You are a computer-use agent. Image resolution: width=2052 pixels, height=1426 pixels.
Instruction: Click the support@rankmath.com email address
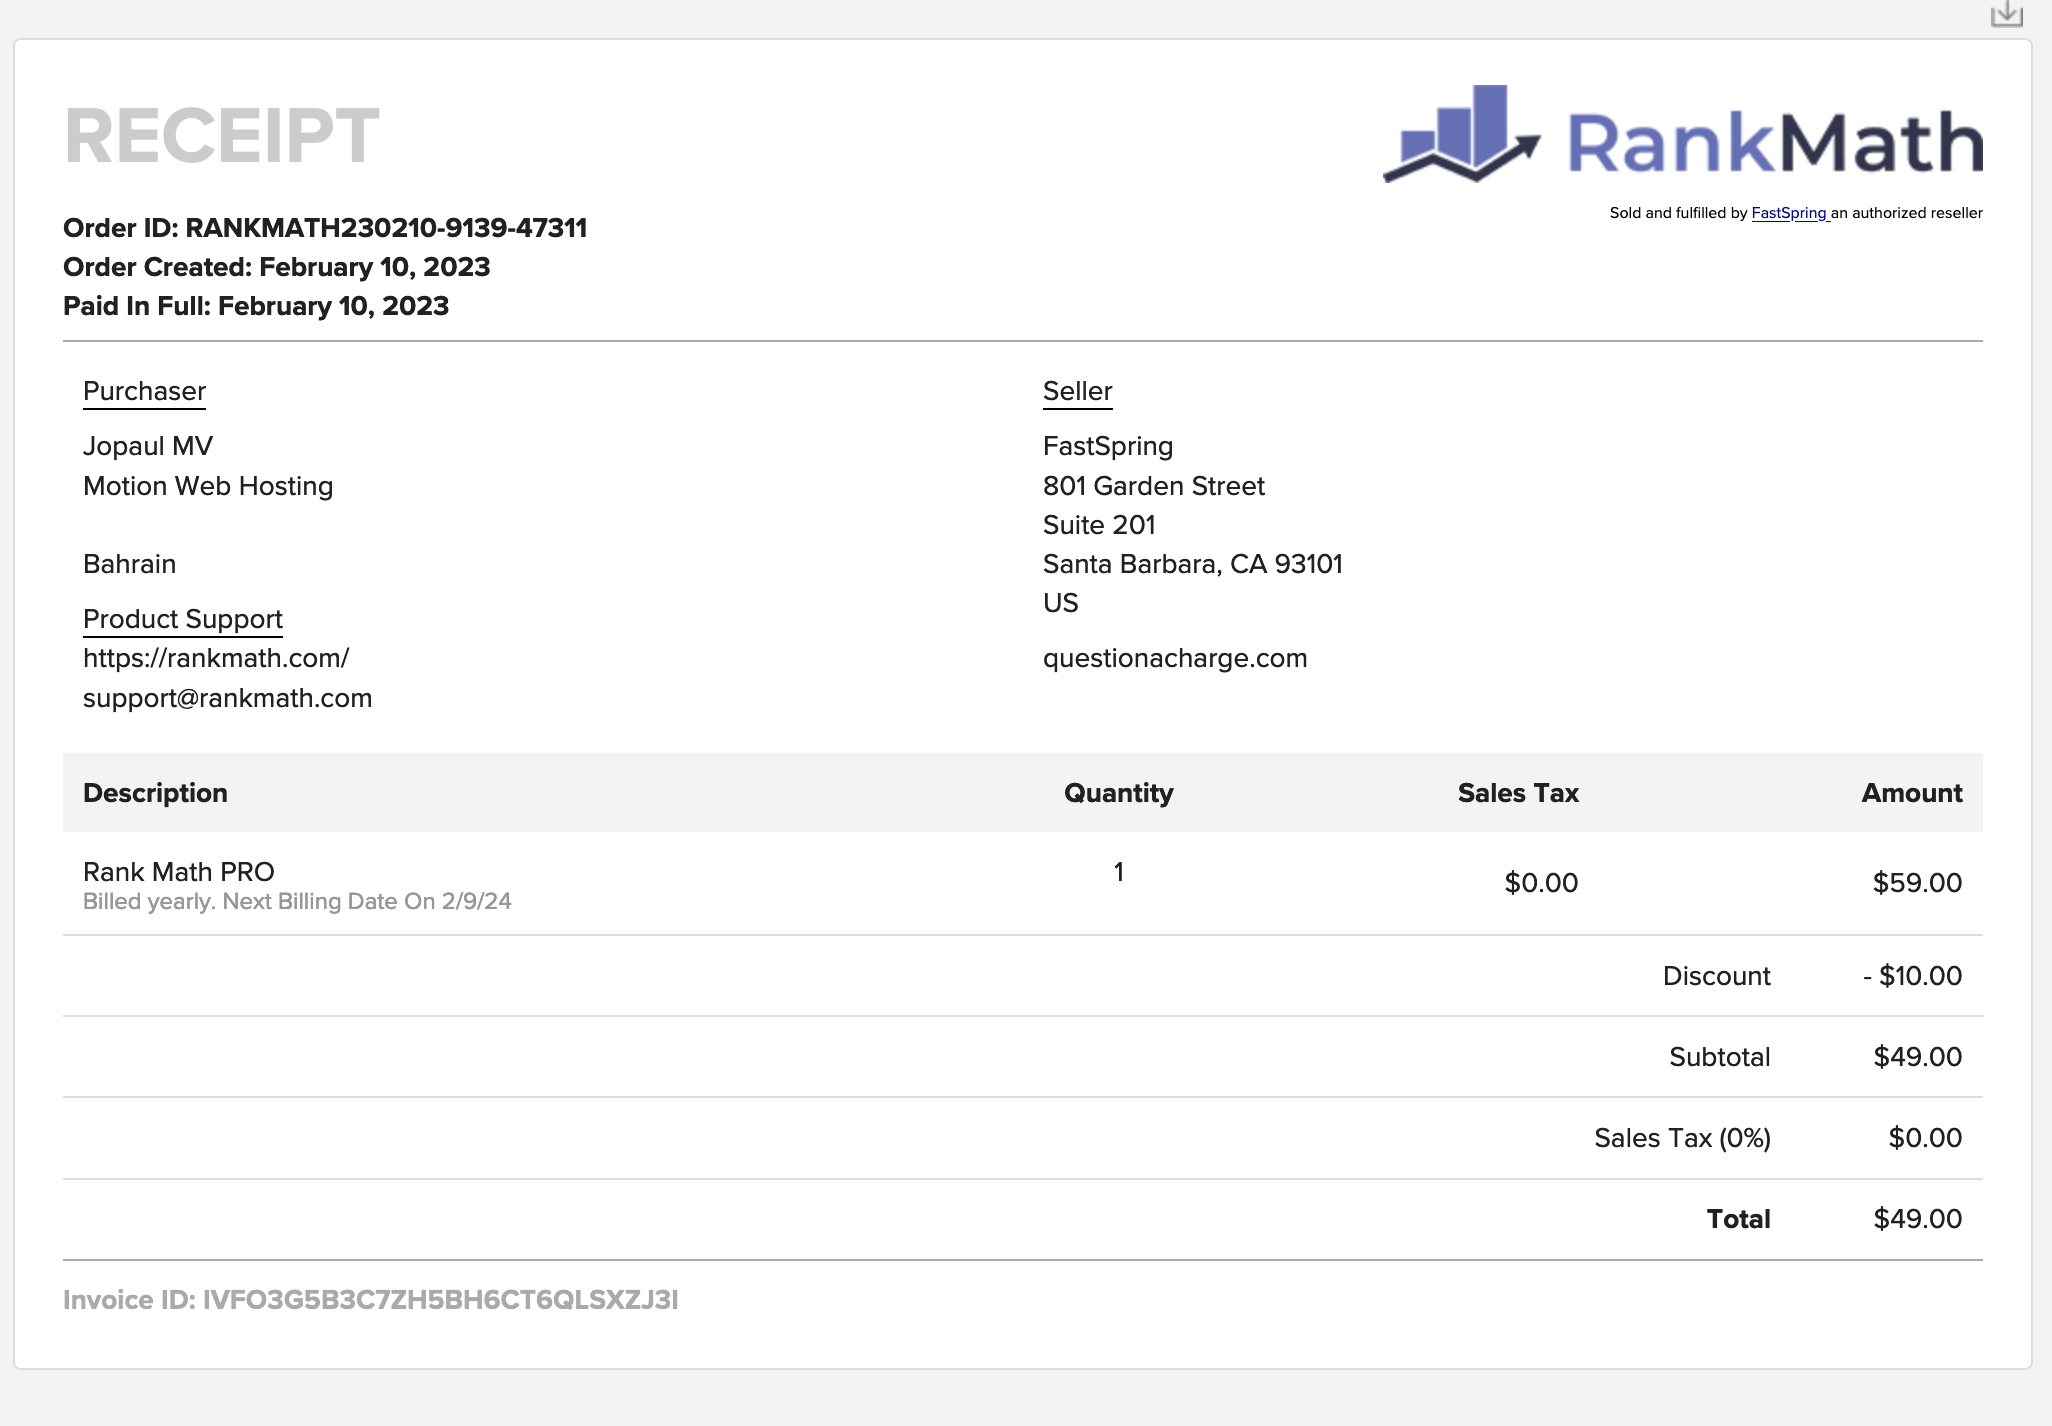click(x=228, y=698)
